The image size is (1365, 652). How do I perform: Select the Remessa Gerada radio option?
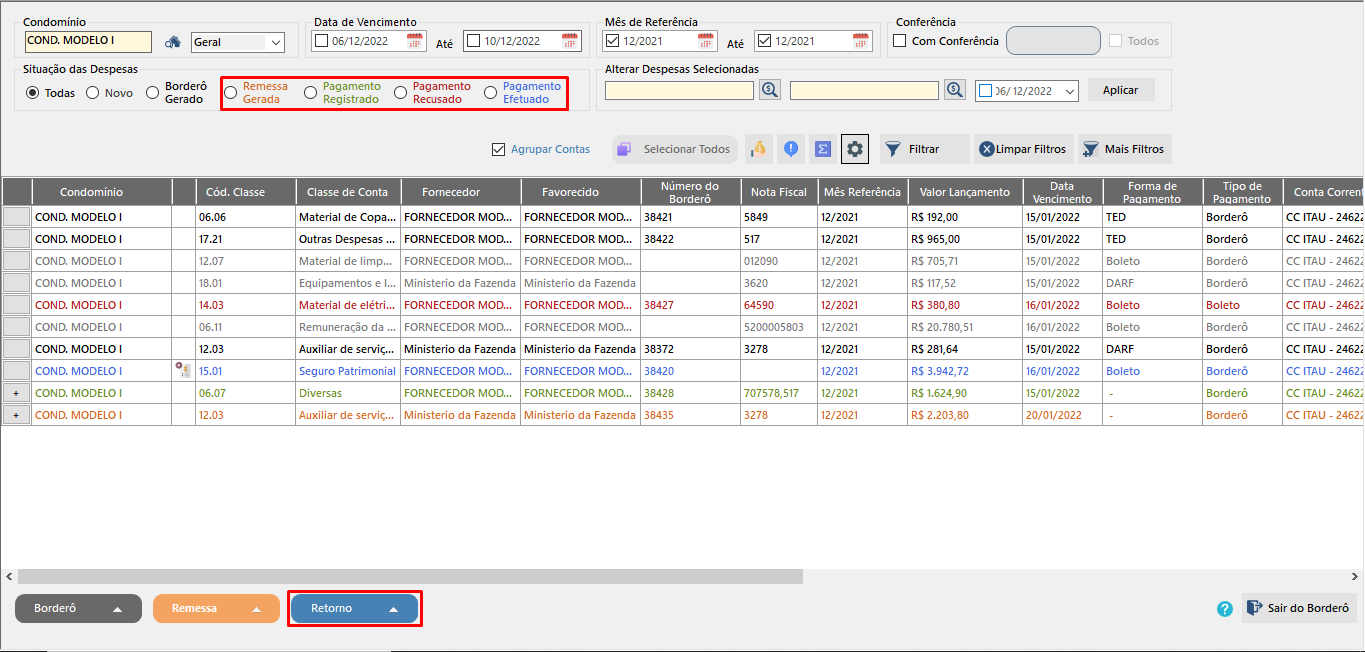pos(231,93)
